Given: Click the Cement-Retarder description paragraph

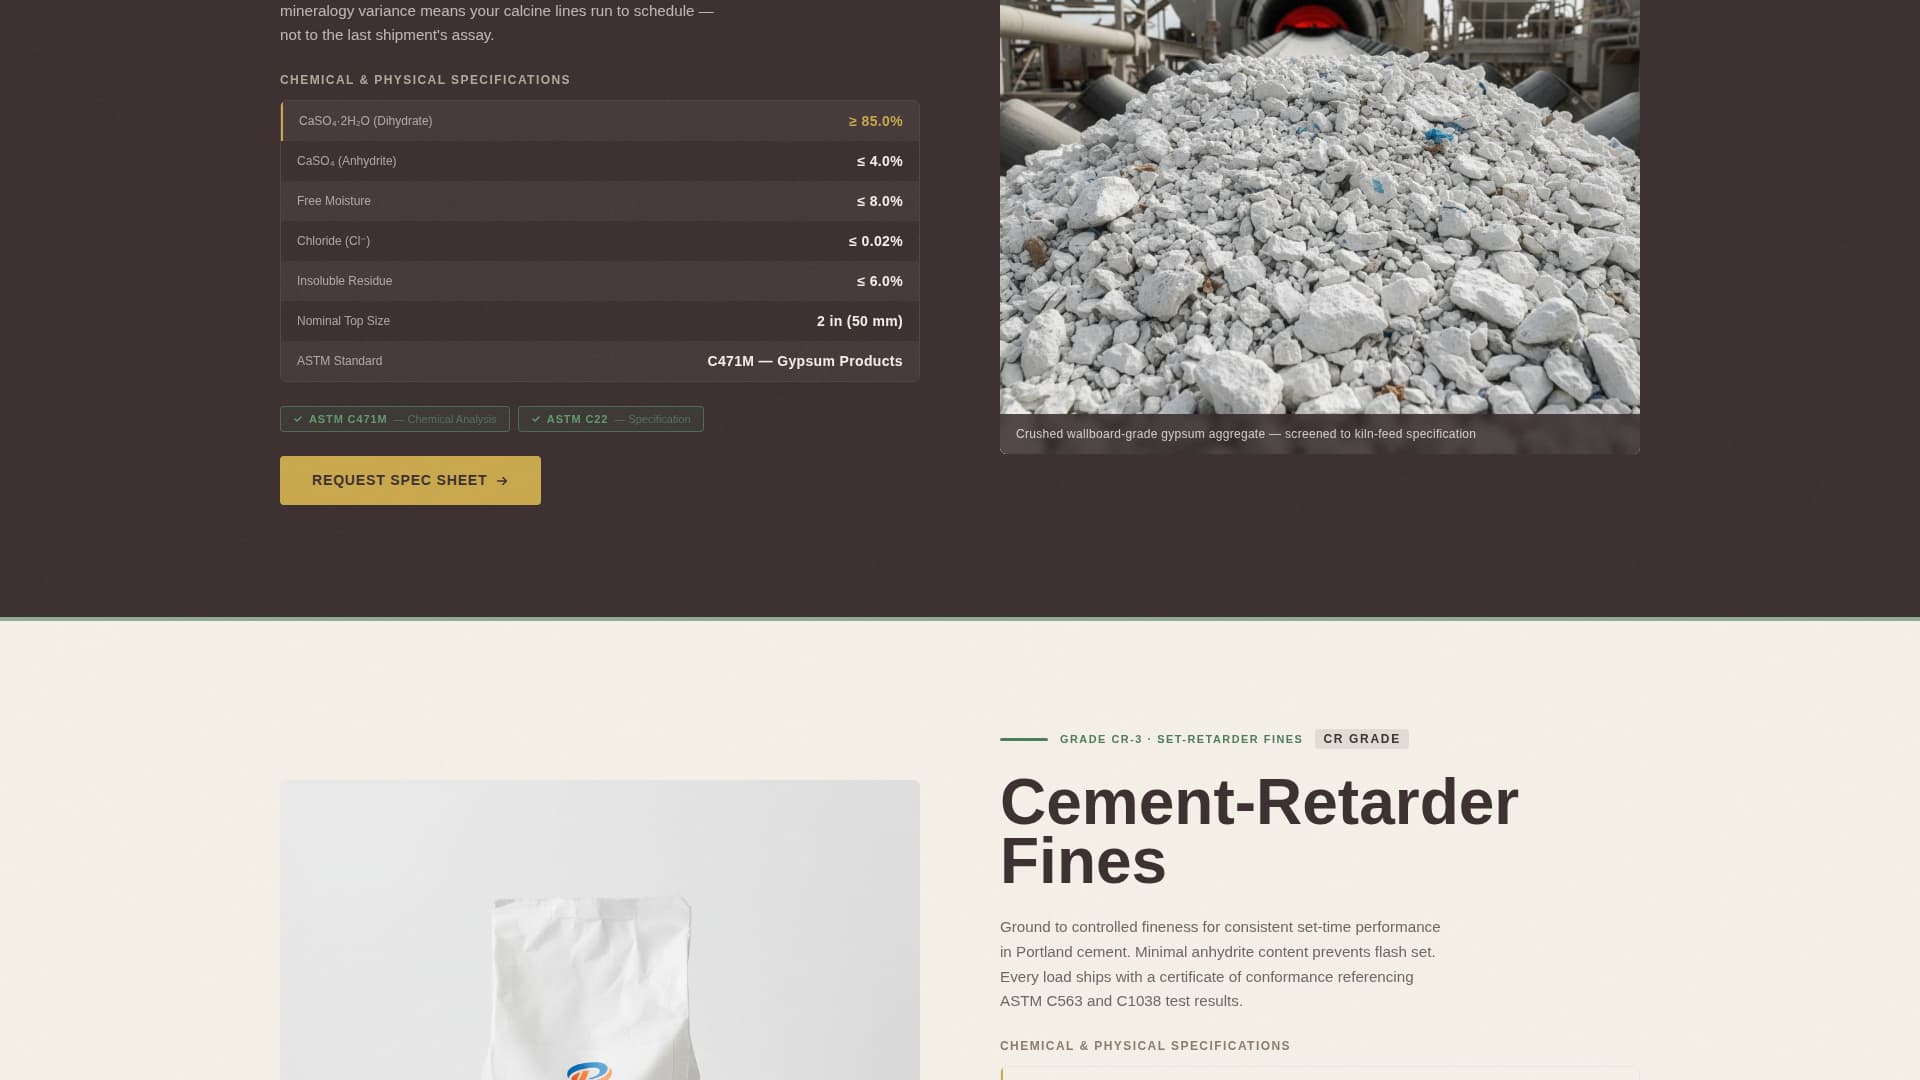Looking at the screenshot, I should 1220,964.
